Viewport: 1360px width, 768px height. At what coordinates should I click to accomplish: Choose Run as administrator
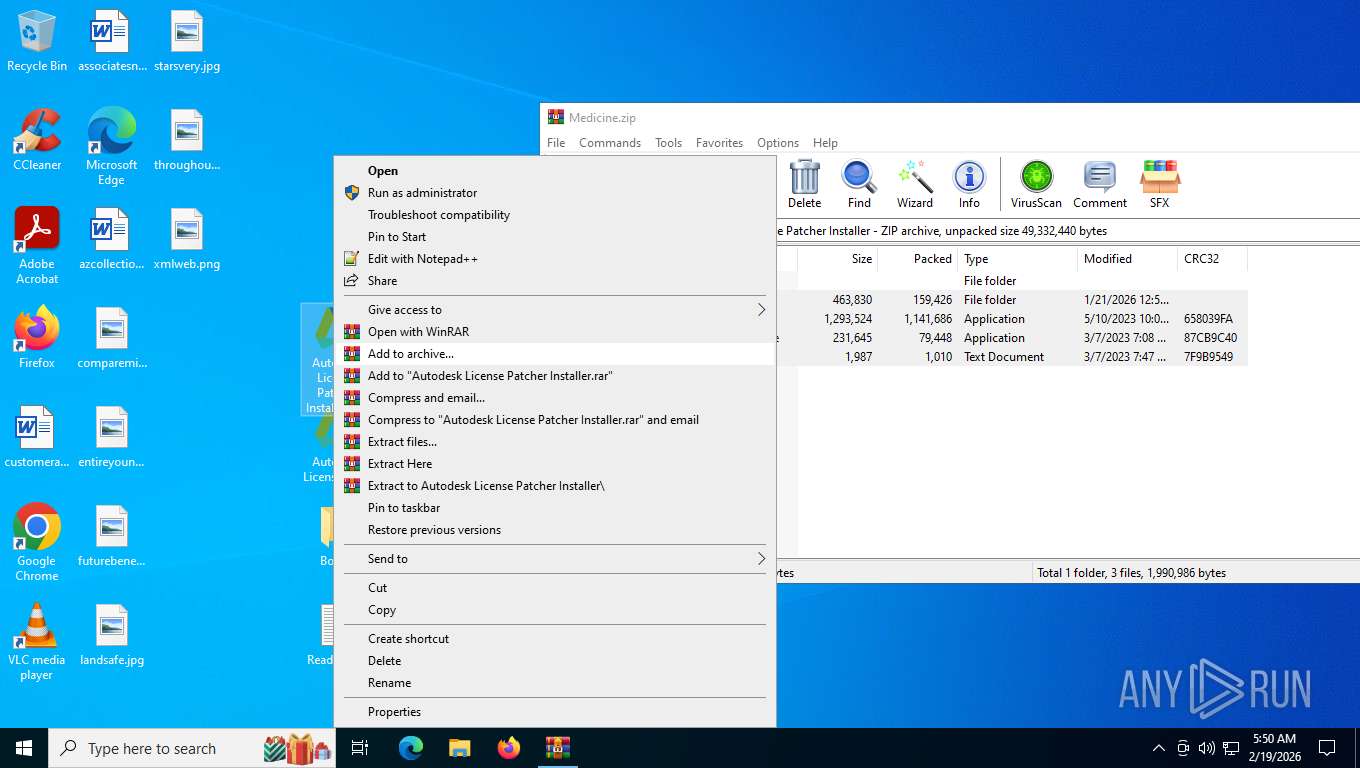(555, 193)
